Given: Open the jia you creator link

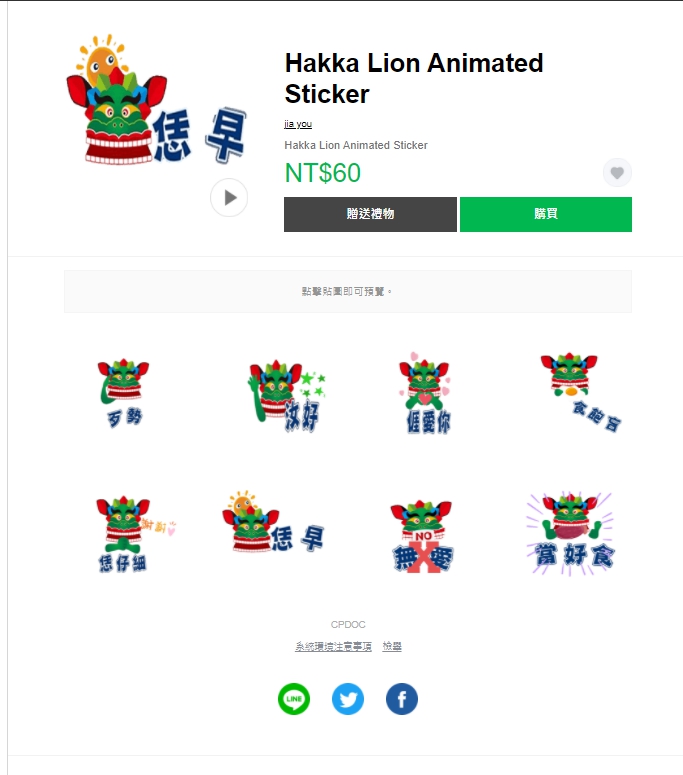Looking at the screenshot, I should coord(298,124).
